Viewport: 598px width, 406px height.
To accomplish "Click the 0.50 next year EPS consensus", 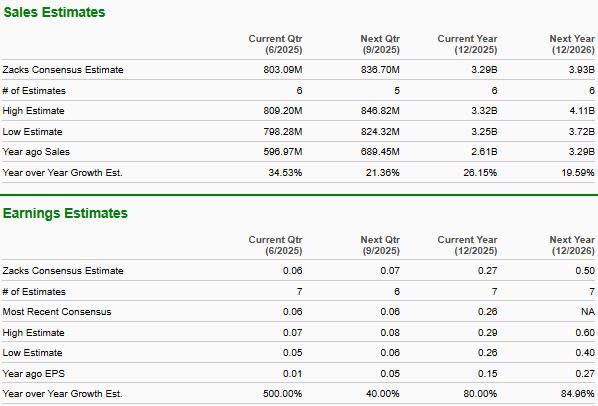I will (x=585, y=271).
